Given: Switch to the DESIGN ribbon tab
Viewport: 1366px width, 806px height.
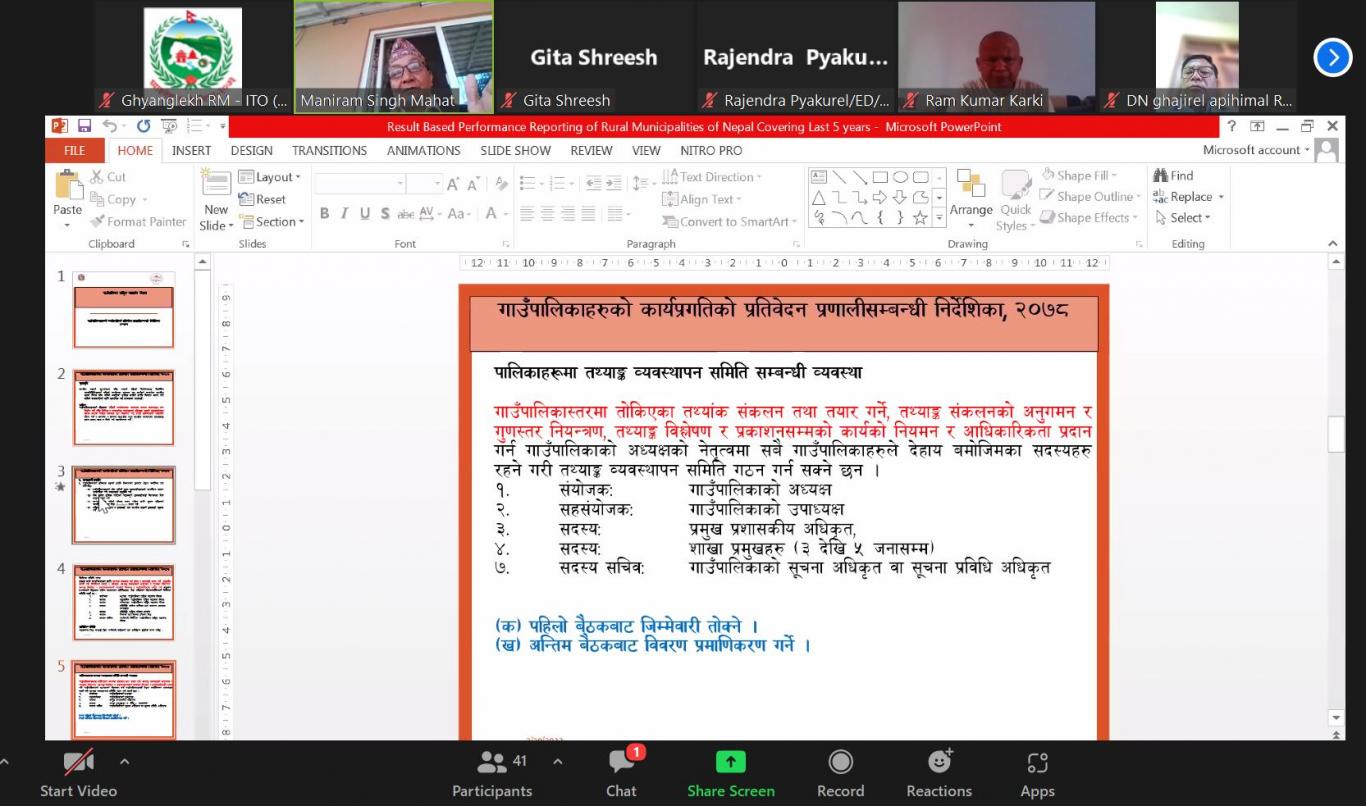Looking at the screenshot, I should click(x=251, y=151).
